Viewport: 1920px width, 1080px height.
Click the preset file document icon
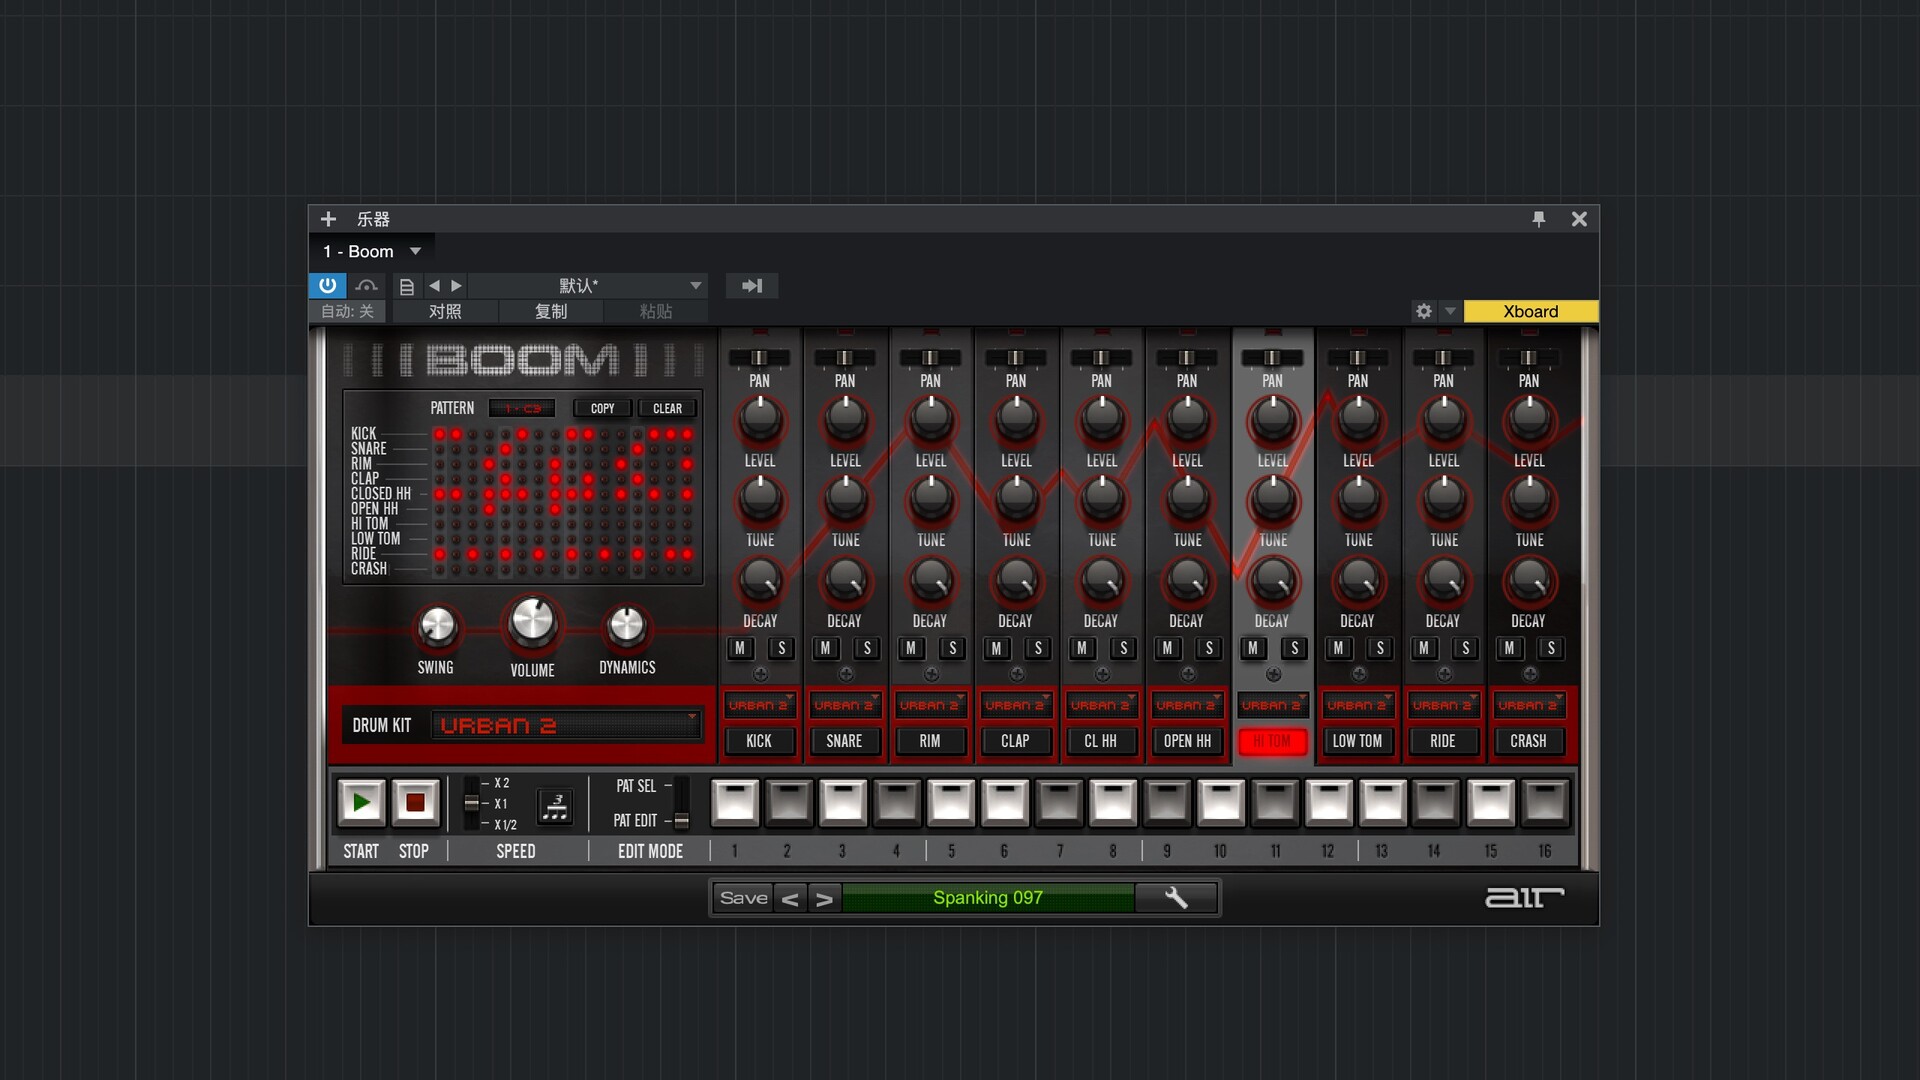pos(406,286)
